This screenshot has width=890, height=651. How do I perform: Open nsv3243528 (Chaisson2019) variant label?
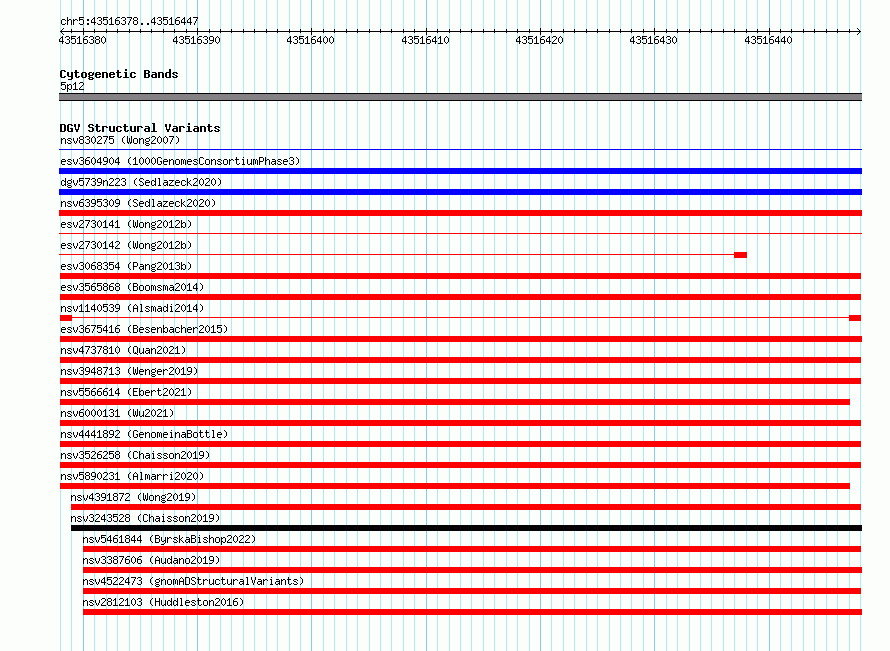[145, 518]
